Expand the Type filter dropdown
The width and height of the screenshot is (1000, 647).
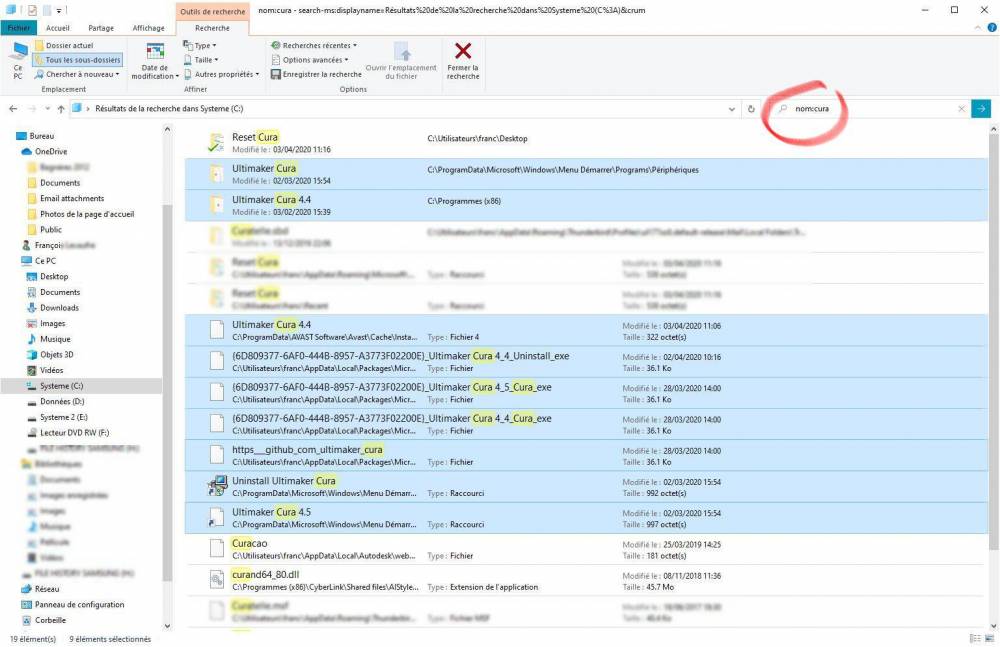pyautogui.click(x=200, y=45)
